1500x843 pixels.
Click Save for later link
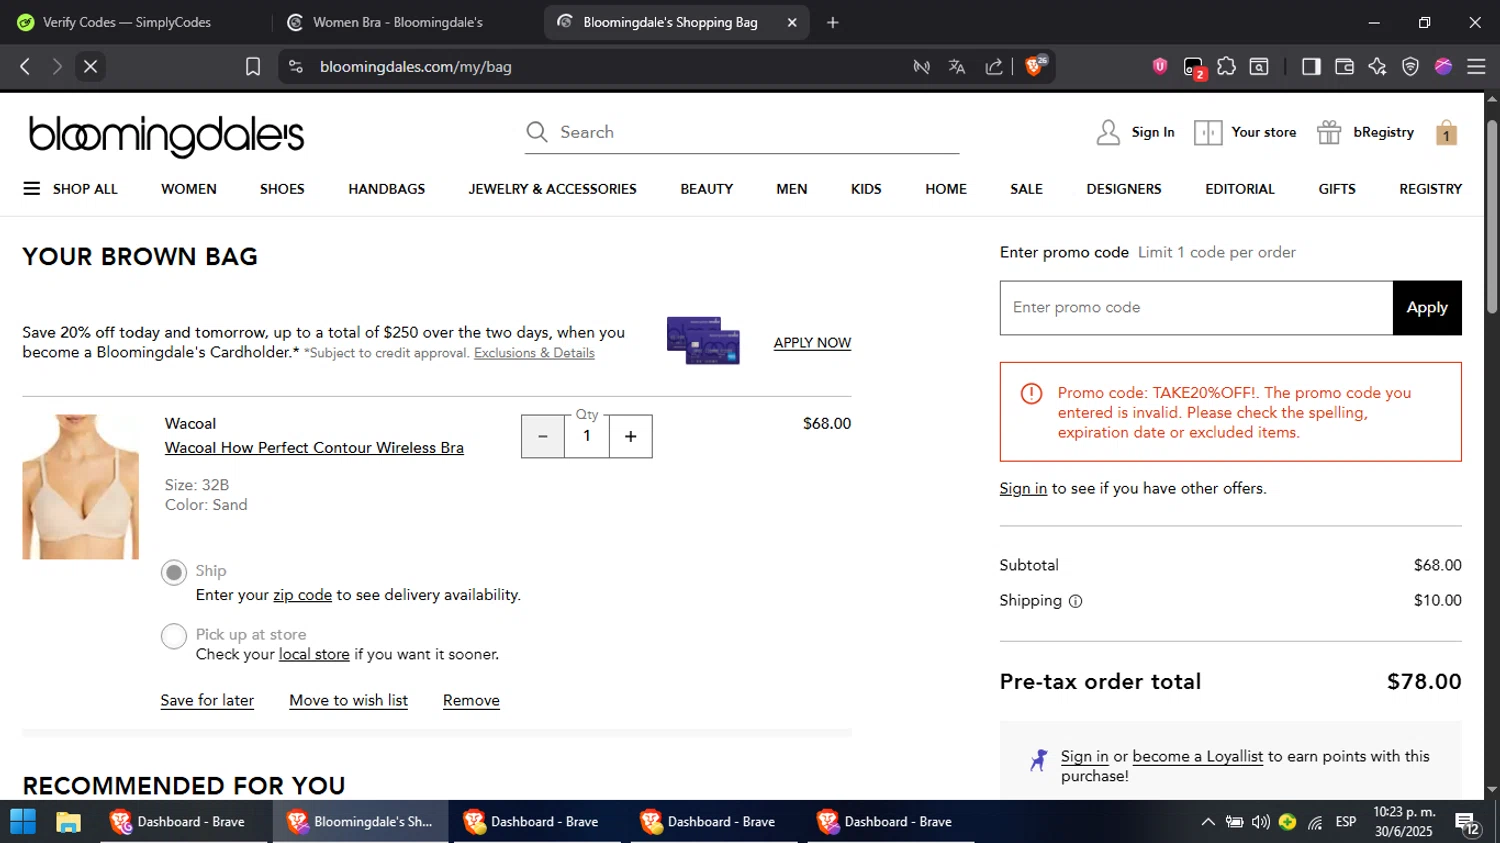pos(207,701)
